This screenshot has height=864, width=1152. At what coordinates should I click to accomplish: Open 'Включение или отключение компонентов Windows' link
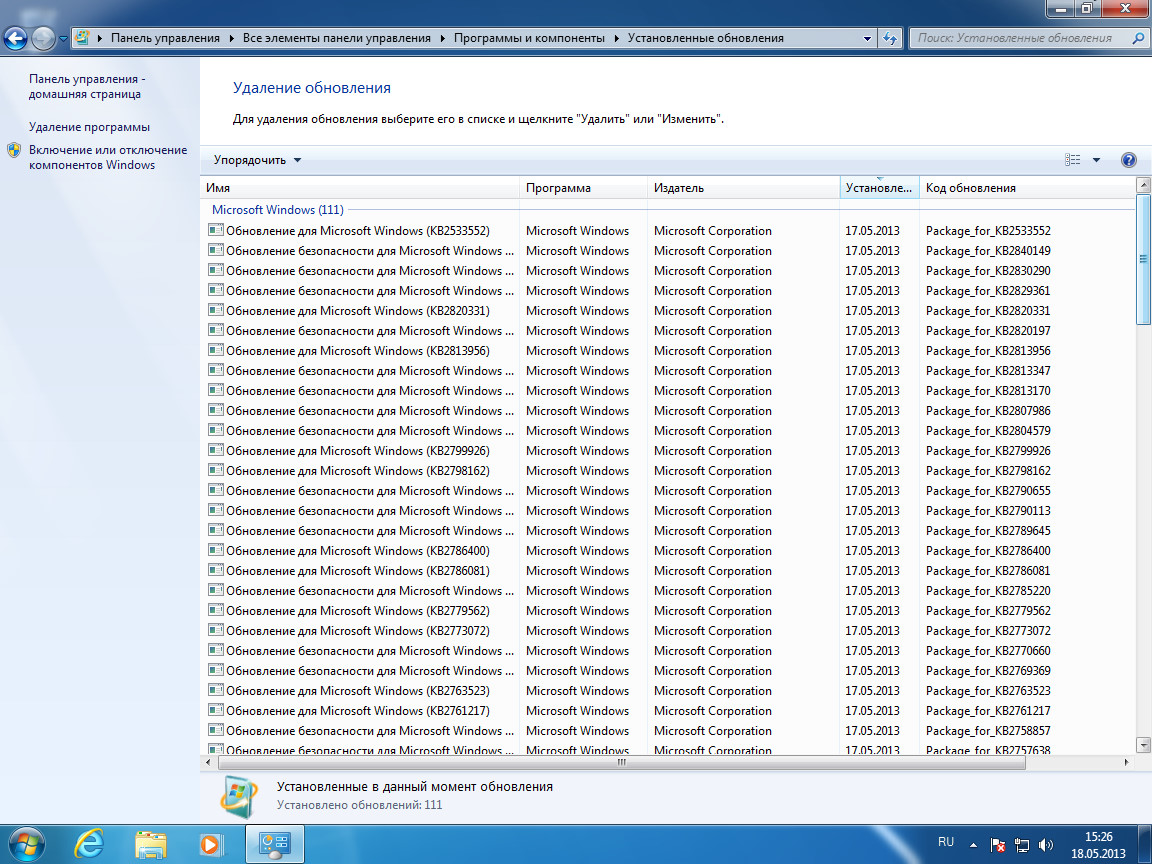(108, 157)
